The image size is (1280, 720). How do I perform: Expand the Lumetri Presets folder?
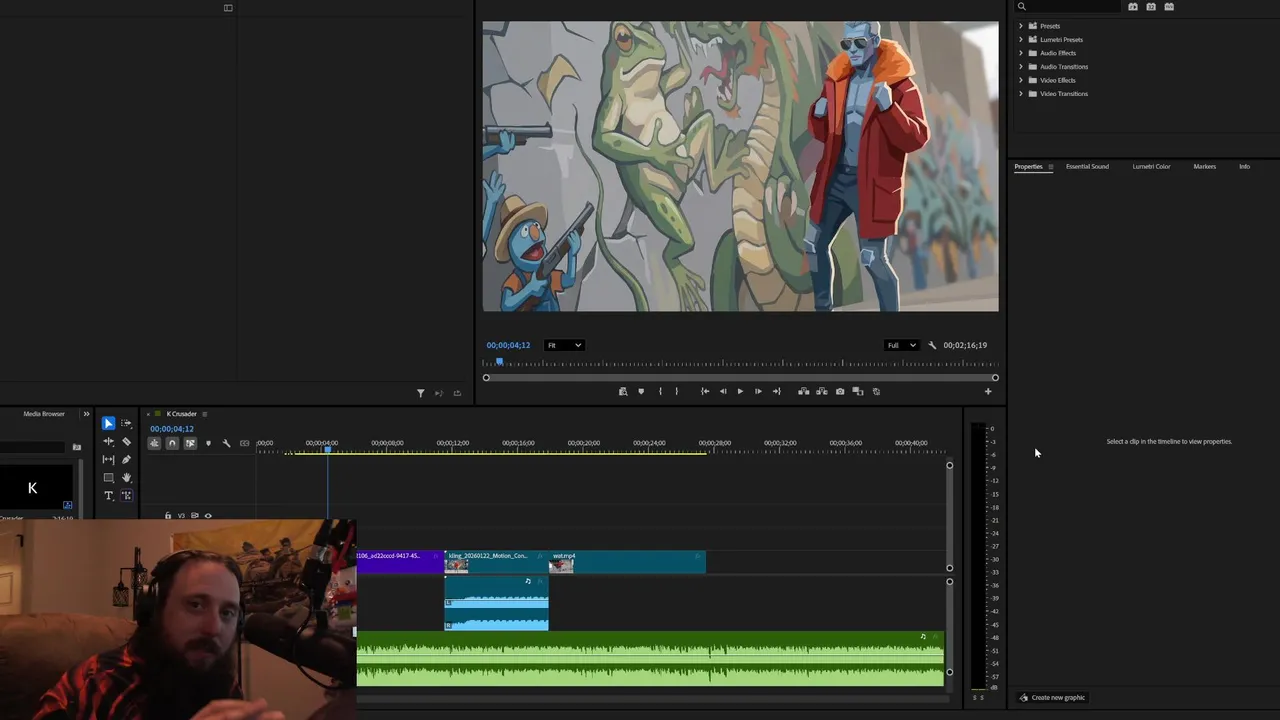click(1021, 39)
